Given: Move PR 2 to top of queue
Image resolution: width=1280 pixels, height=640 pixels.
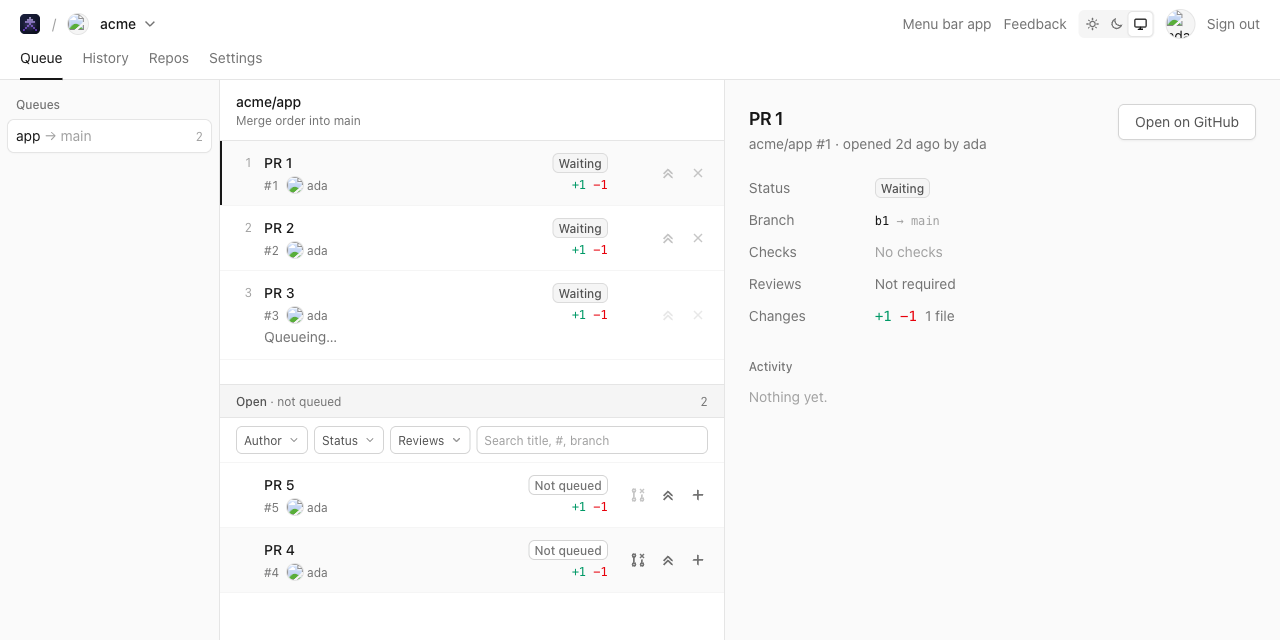Looking at the screenshot, I should [668, 238].
